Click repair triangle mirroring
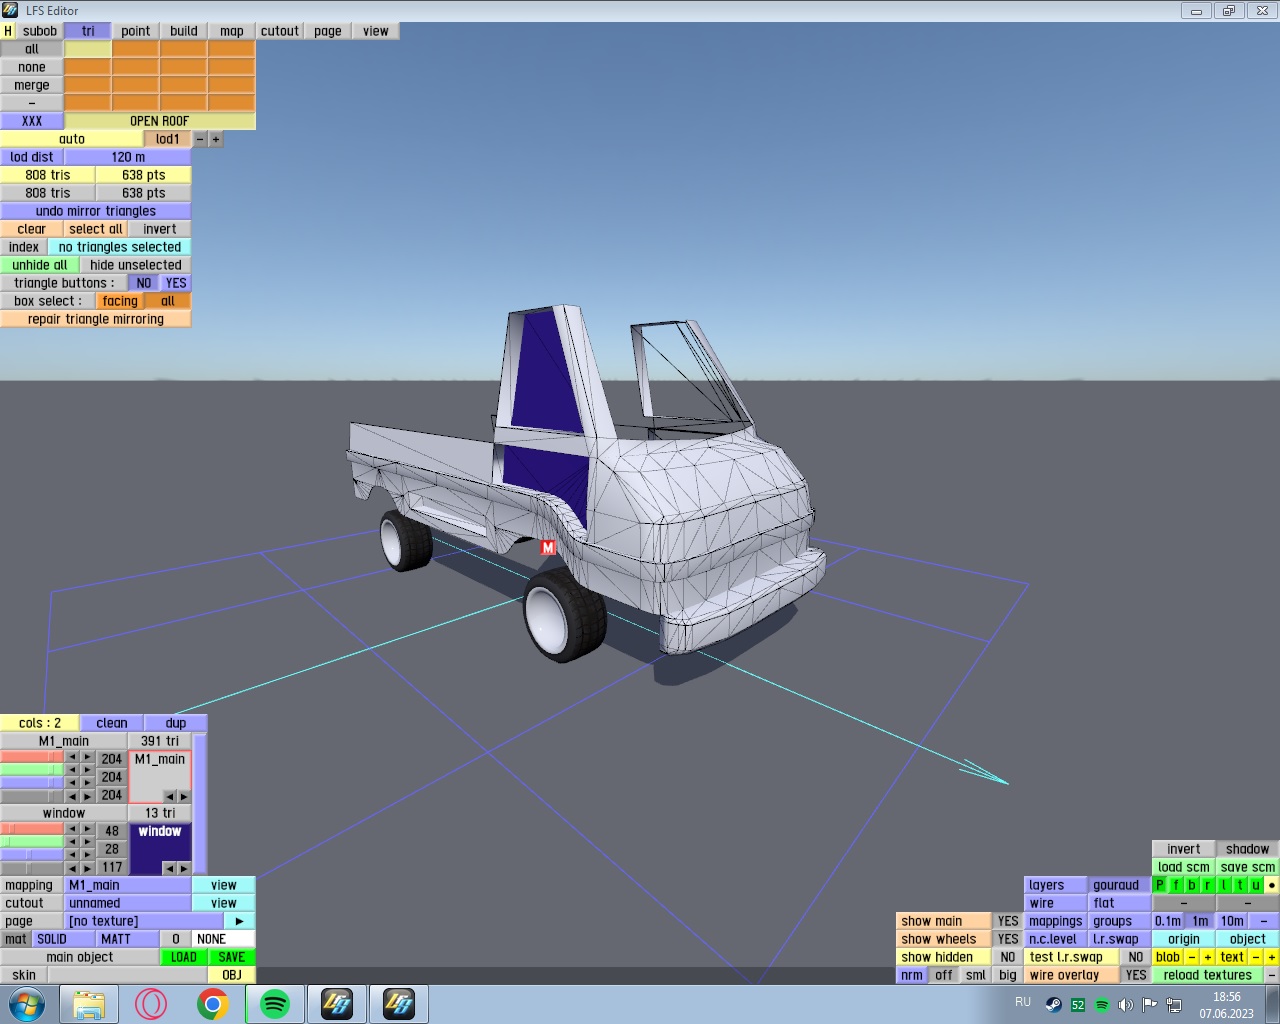1280x1024 pixels. 96,319
